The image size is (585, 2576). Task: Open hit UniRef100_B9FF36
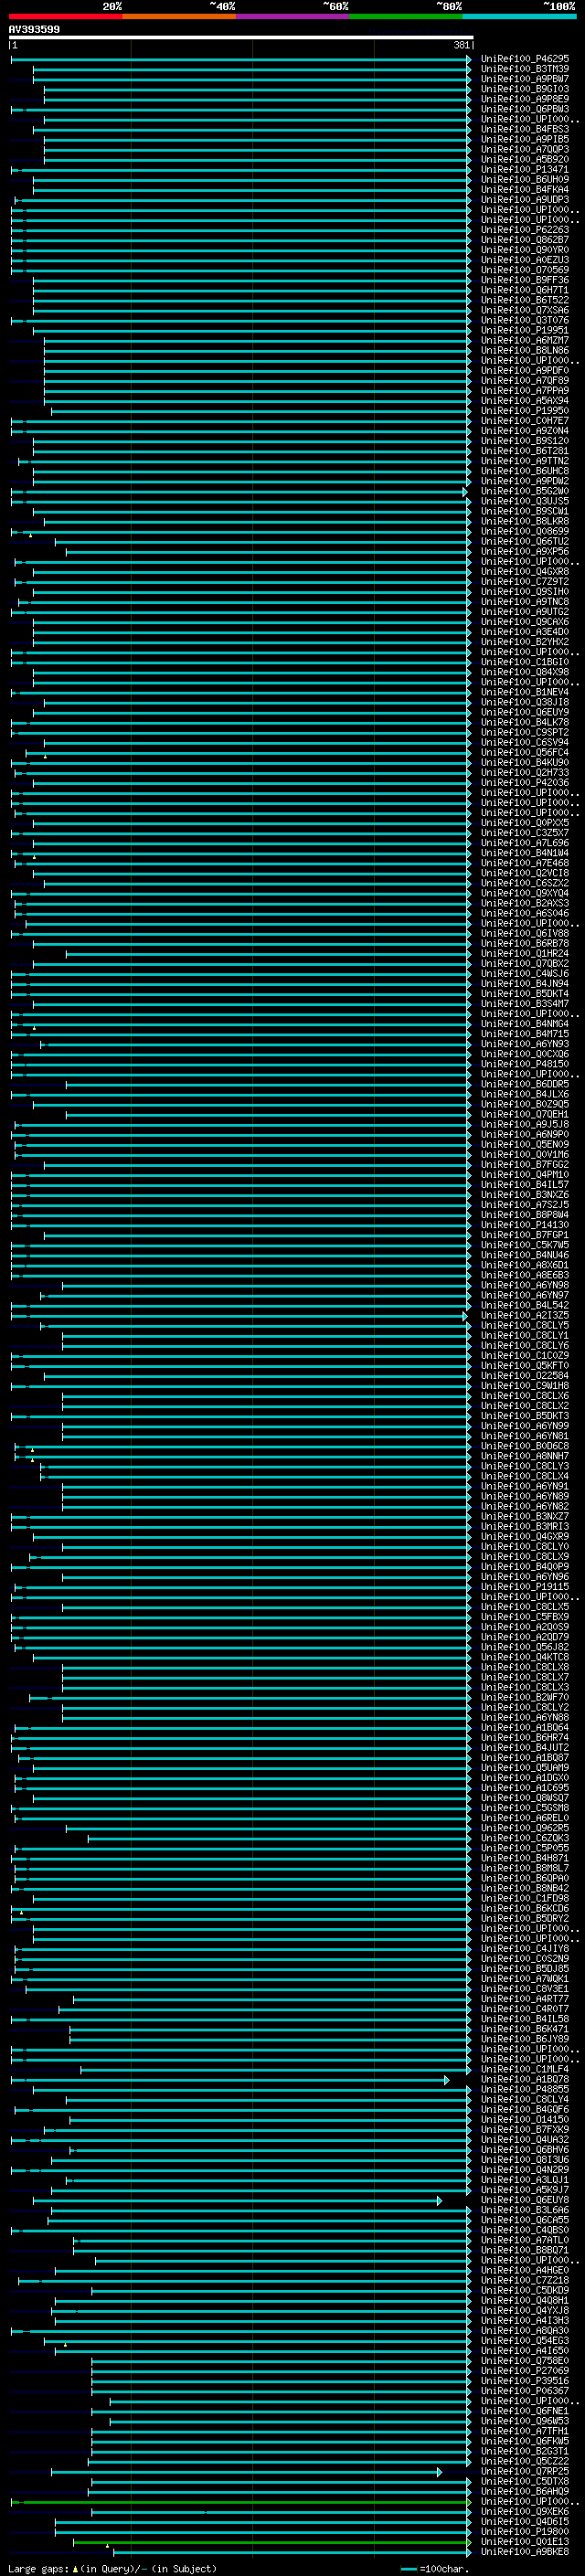point(525,280)
